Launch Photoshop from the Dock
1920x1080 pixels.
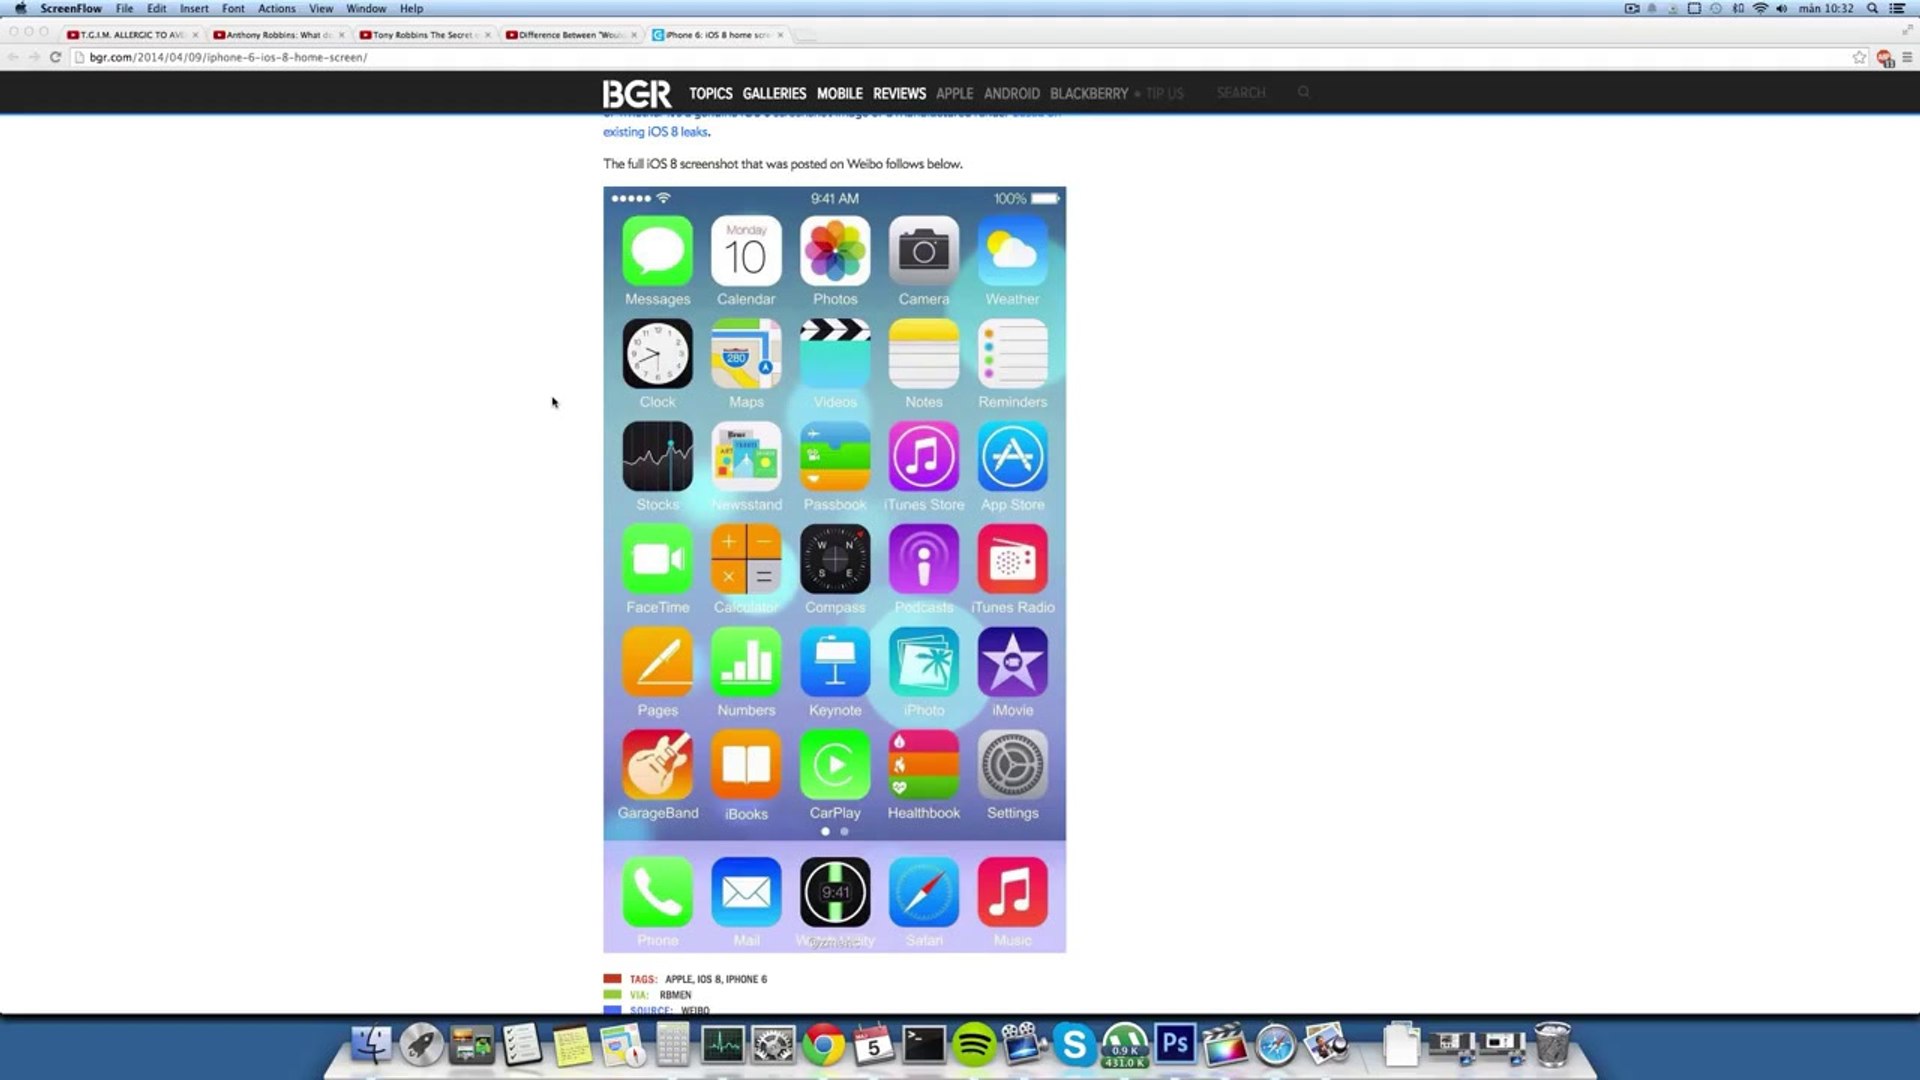pyautogui.click(x=1175, y=1045)
